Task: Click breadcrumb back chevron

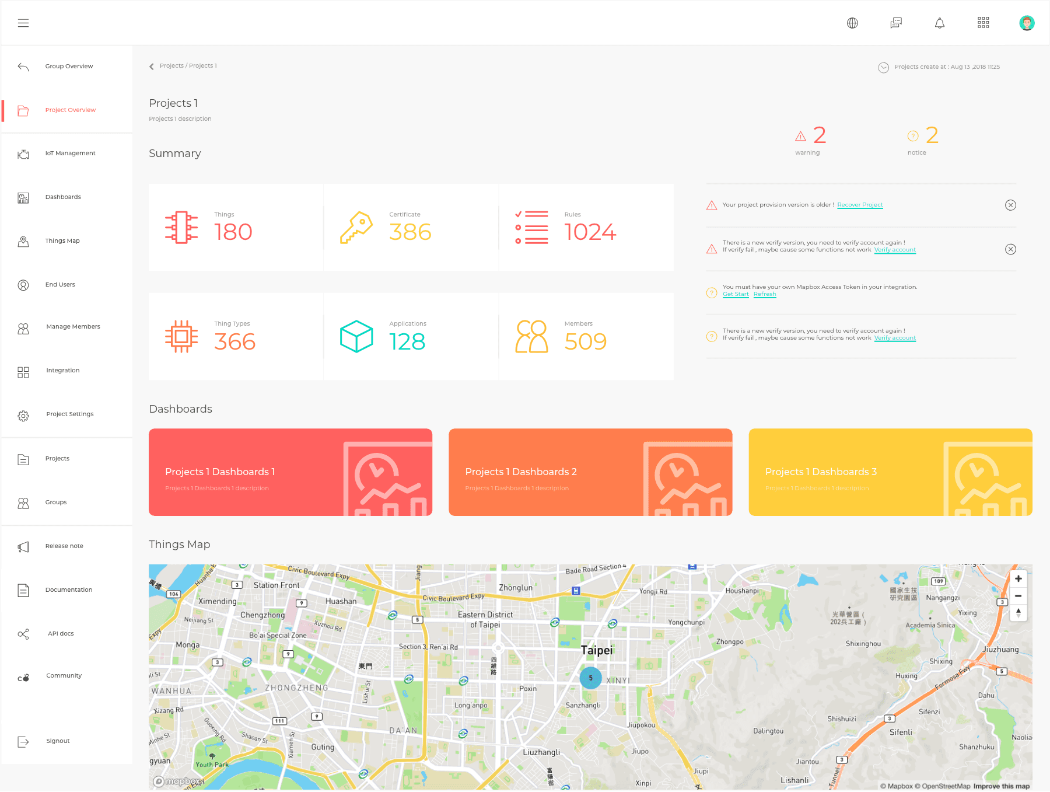Action: coord(151,66)
